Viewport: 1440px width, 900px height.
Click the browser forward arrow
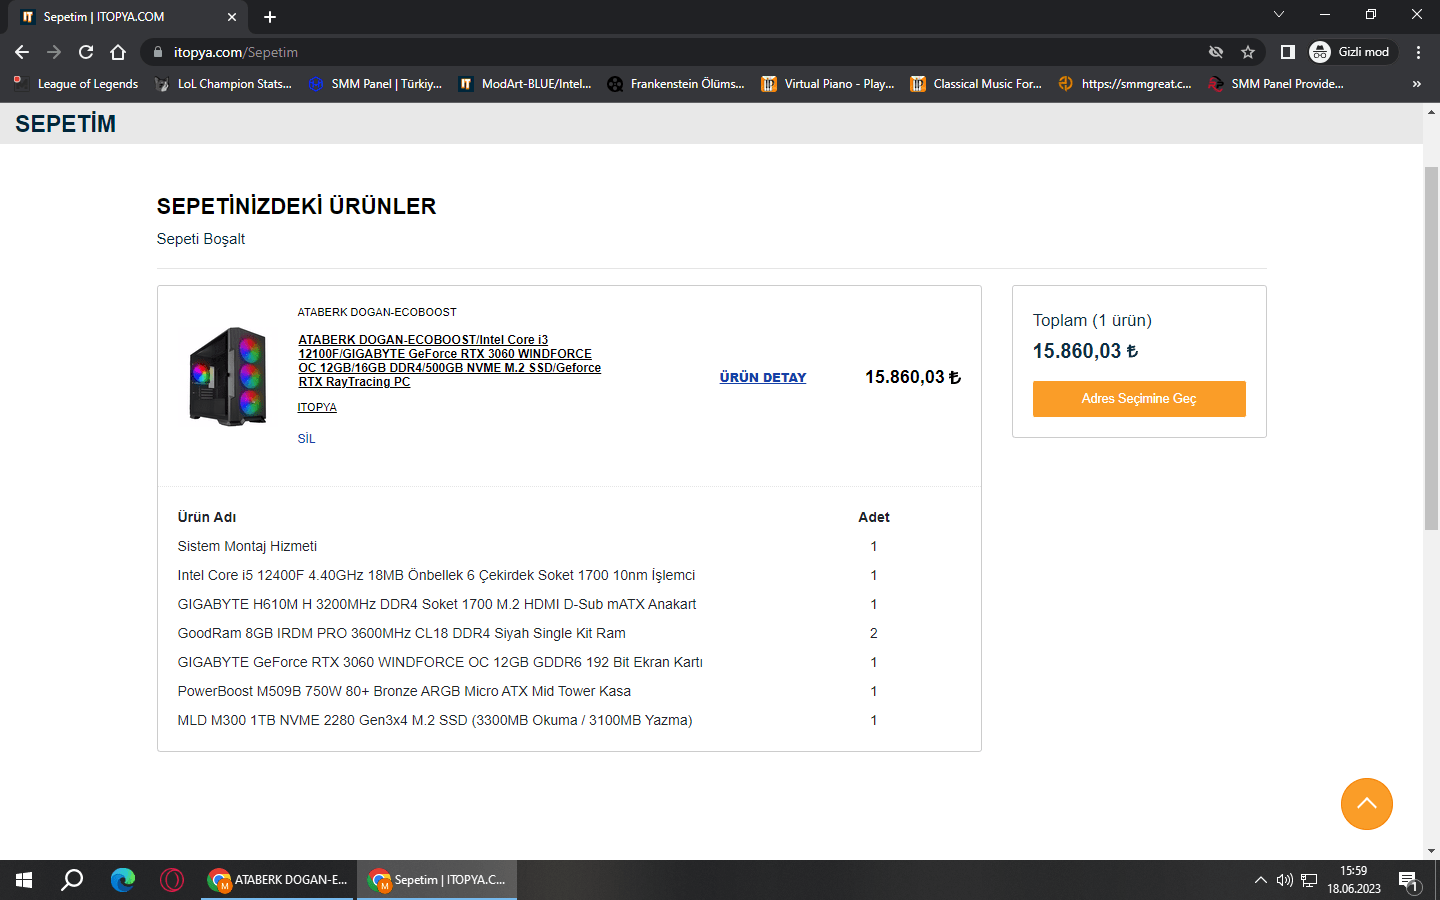point(54,52)
